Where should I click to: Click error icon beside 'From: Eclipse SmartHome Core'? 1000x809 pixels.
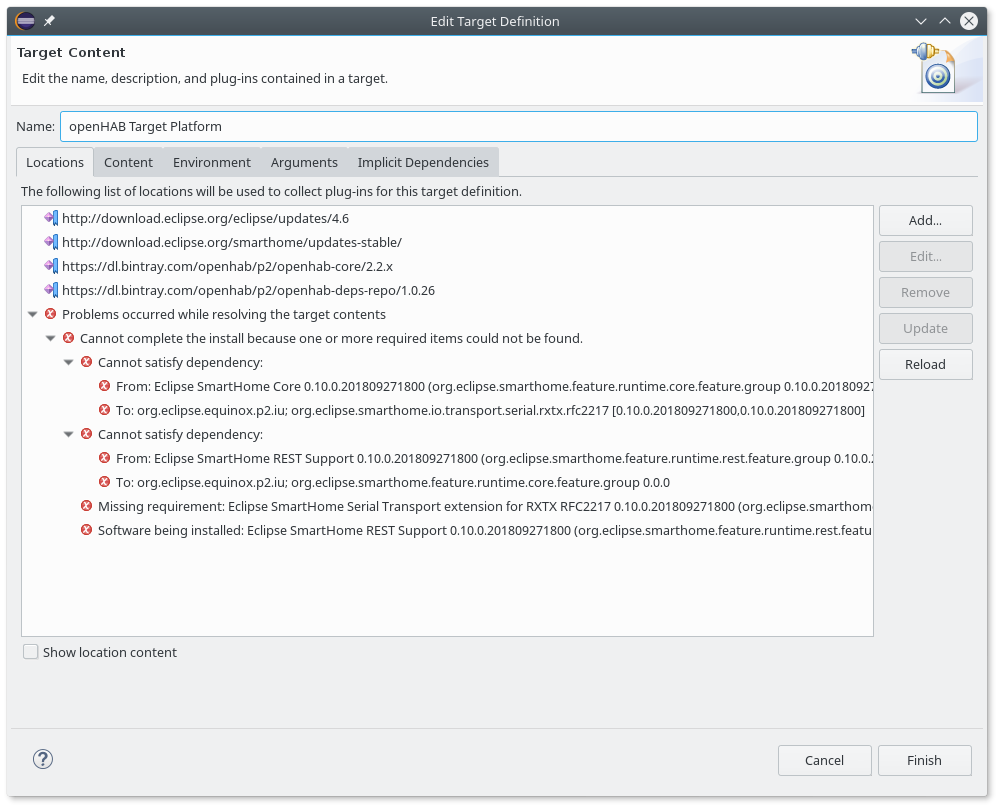click(x=105, y=386)
